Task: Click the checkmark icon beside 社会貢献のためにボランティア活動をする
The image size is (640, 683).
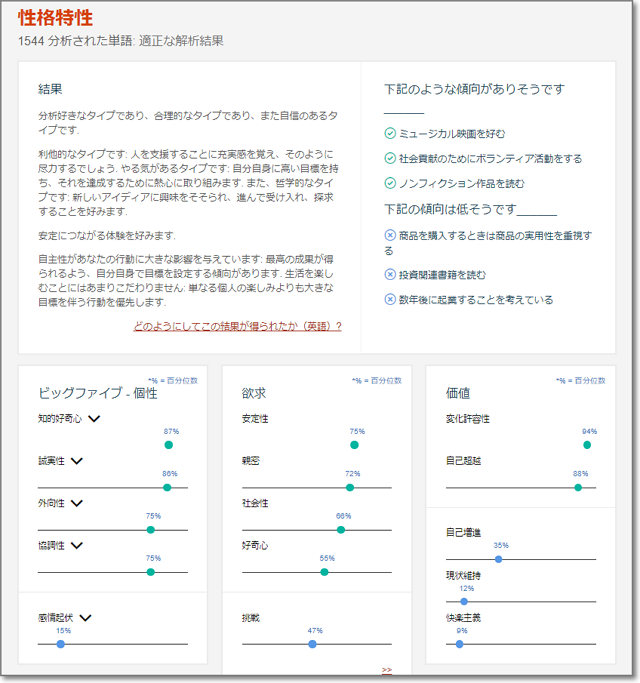Action: (390, 158)
